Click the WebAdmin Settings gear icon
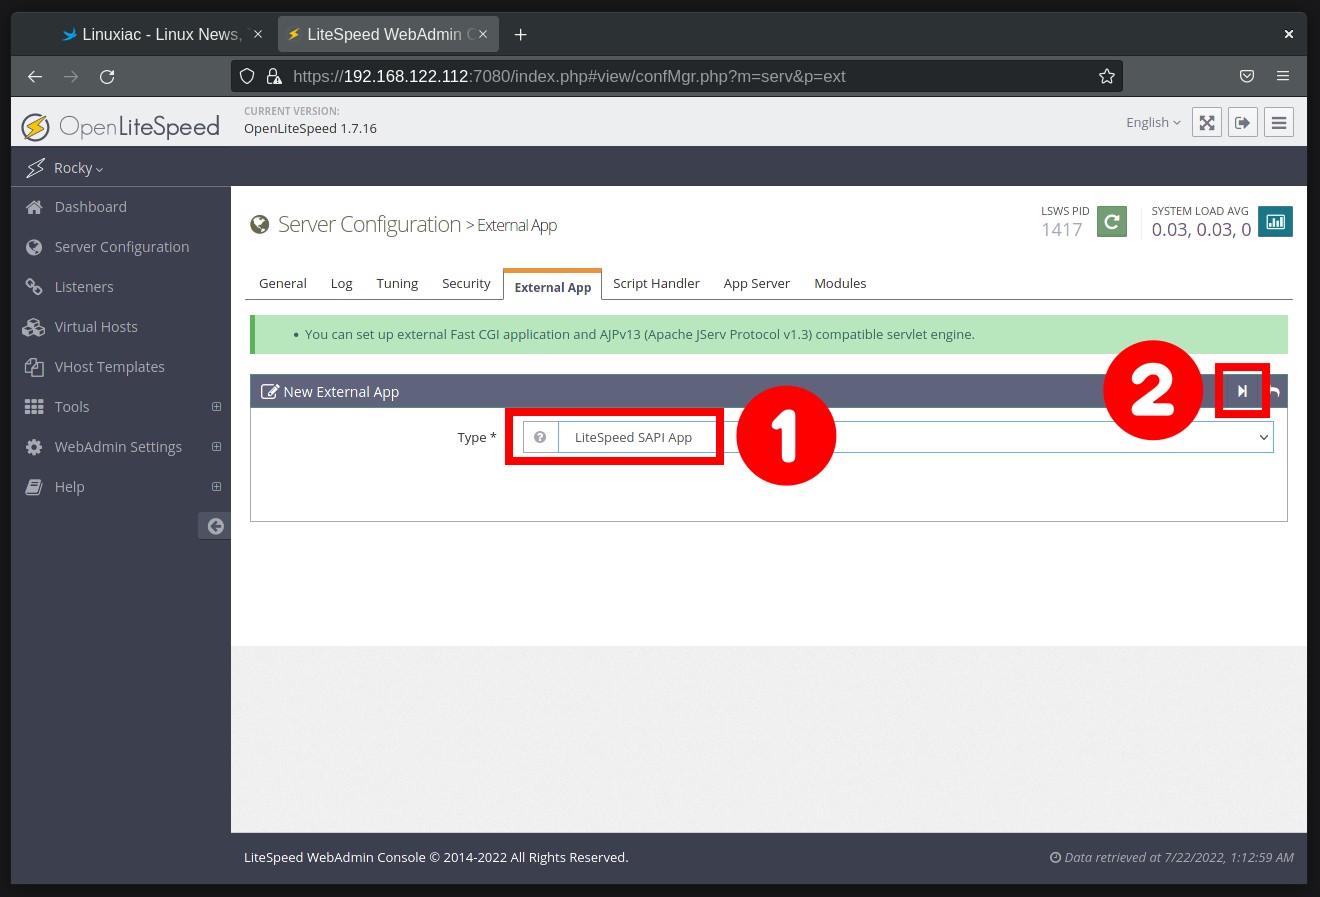Image resolution: width=1320 pixels, height=897 pixels. pos(34,447)
